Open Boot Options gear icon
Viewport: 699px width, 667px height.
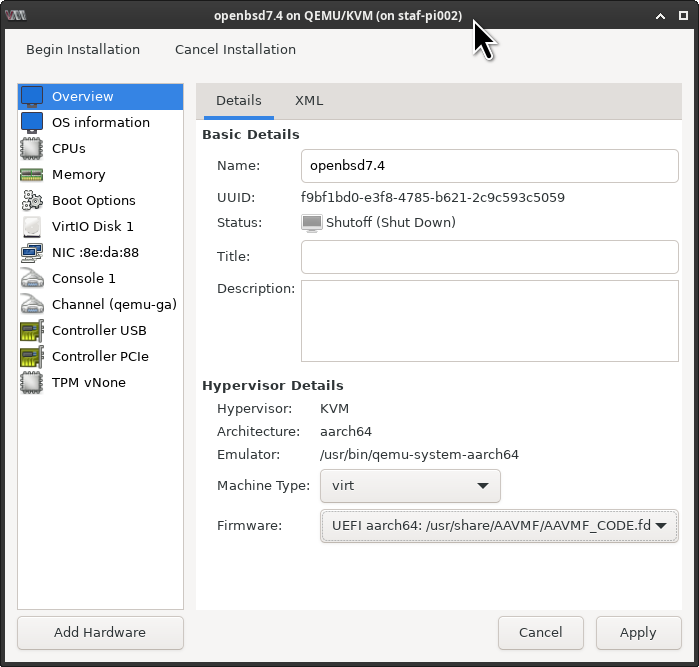32,201
